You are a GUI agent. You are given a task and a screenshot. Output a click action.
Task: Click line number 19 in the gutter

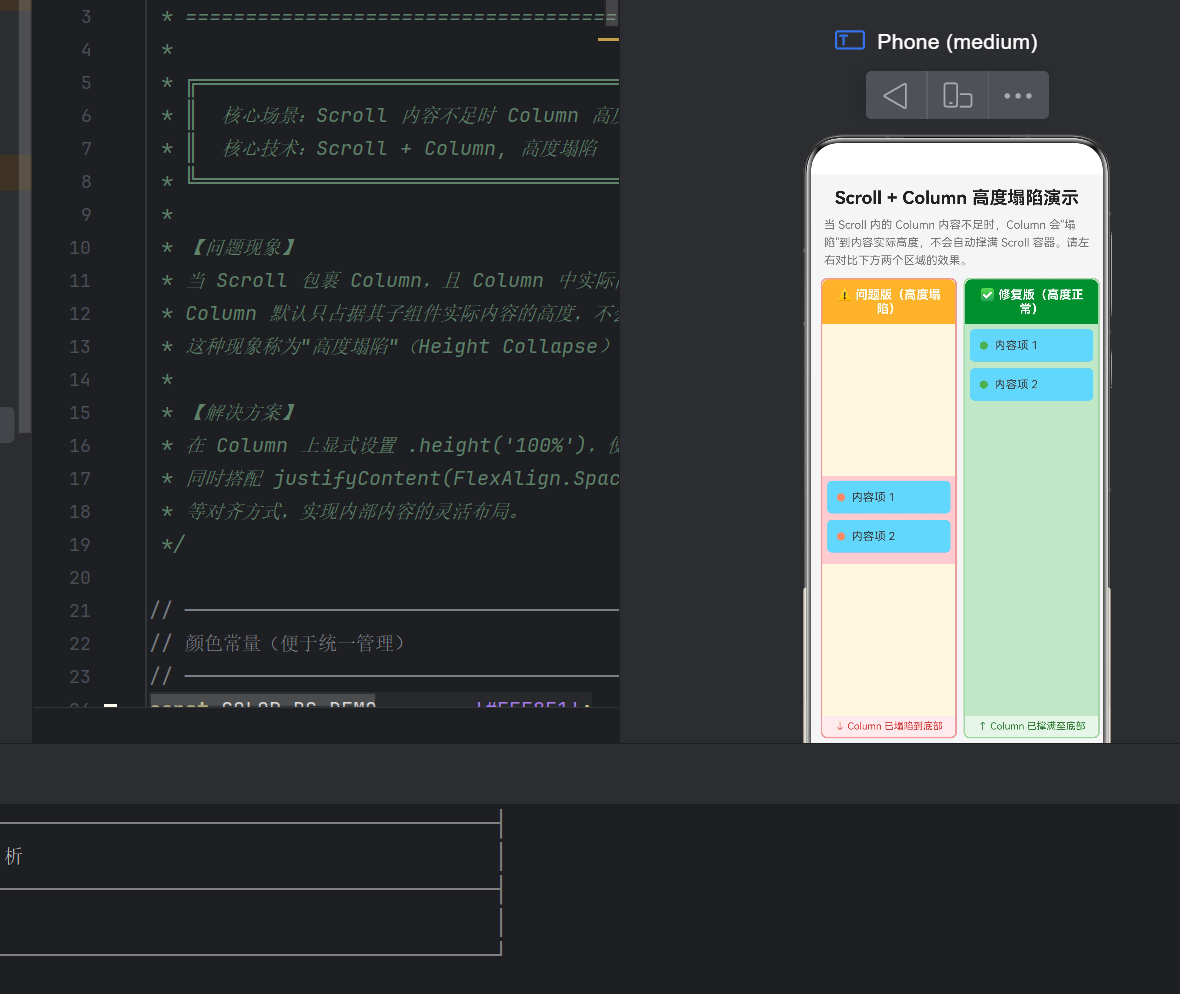pyautogui.click(x=80, y=545)
